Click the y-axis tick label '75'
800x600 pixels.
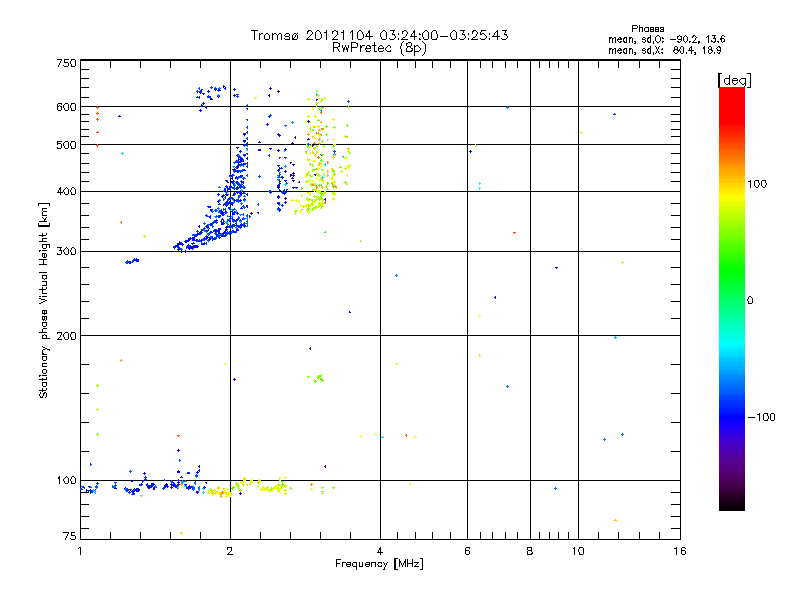(x=70, y=536)
